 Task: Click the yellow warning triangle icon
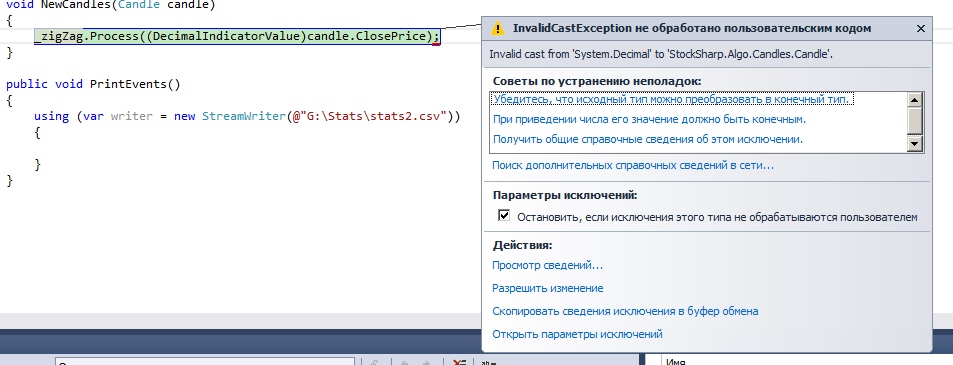[x=498, y=27]
